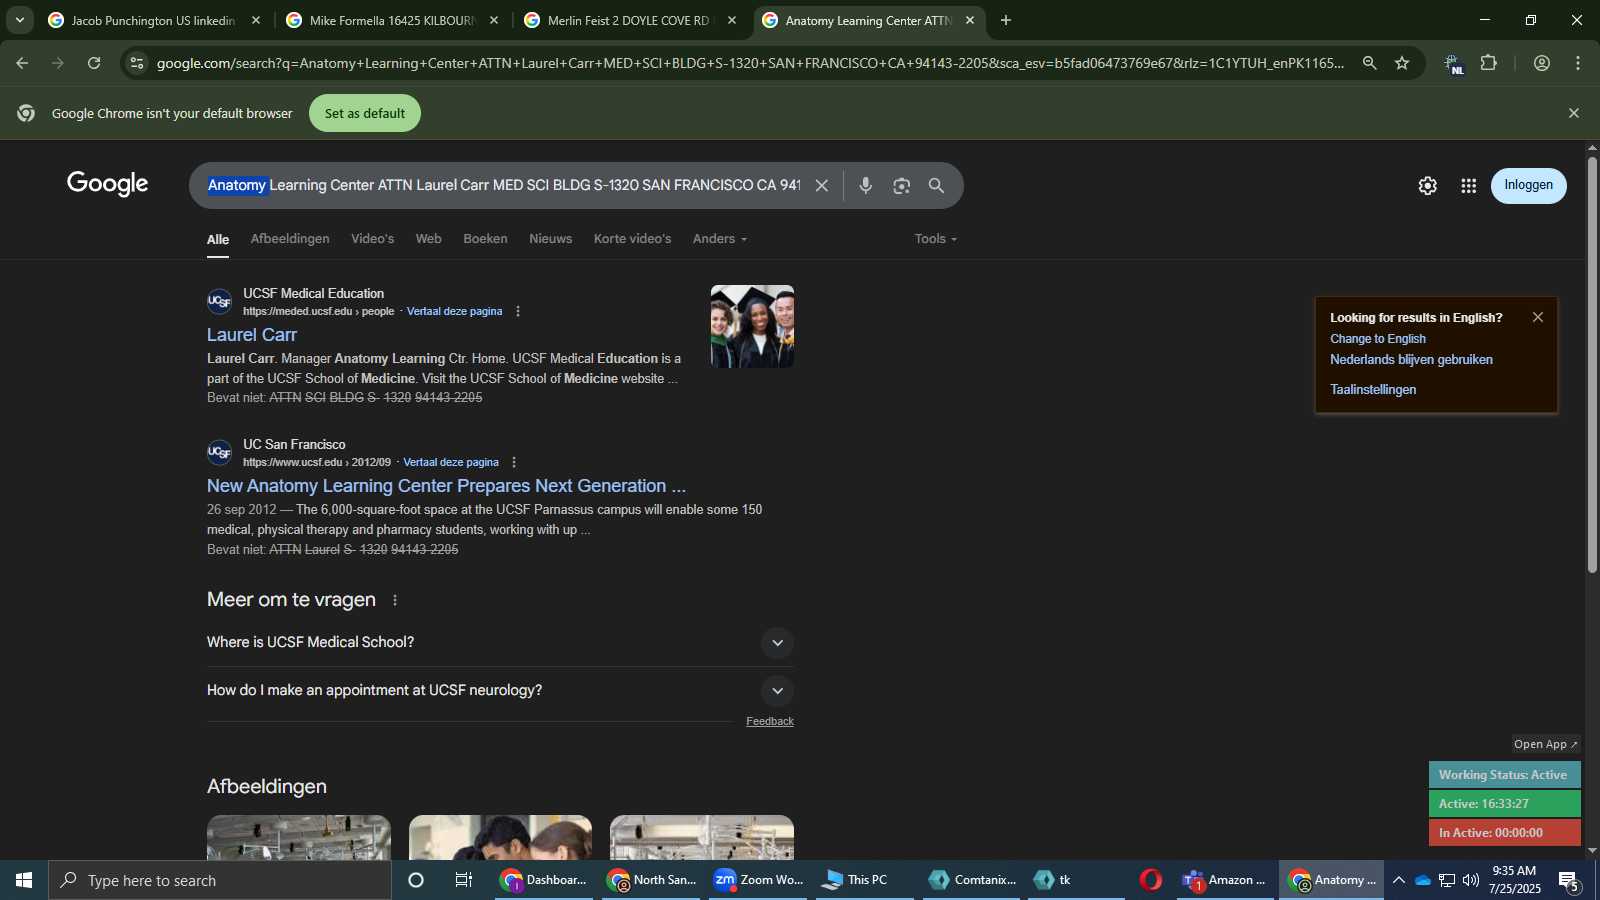
Task: Open Google apps grid icon
Action: click(x=1468, y=186)
